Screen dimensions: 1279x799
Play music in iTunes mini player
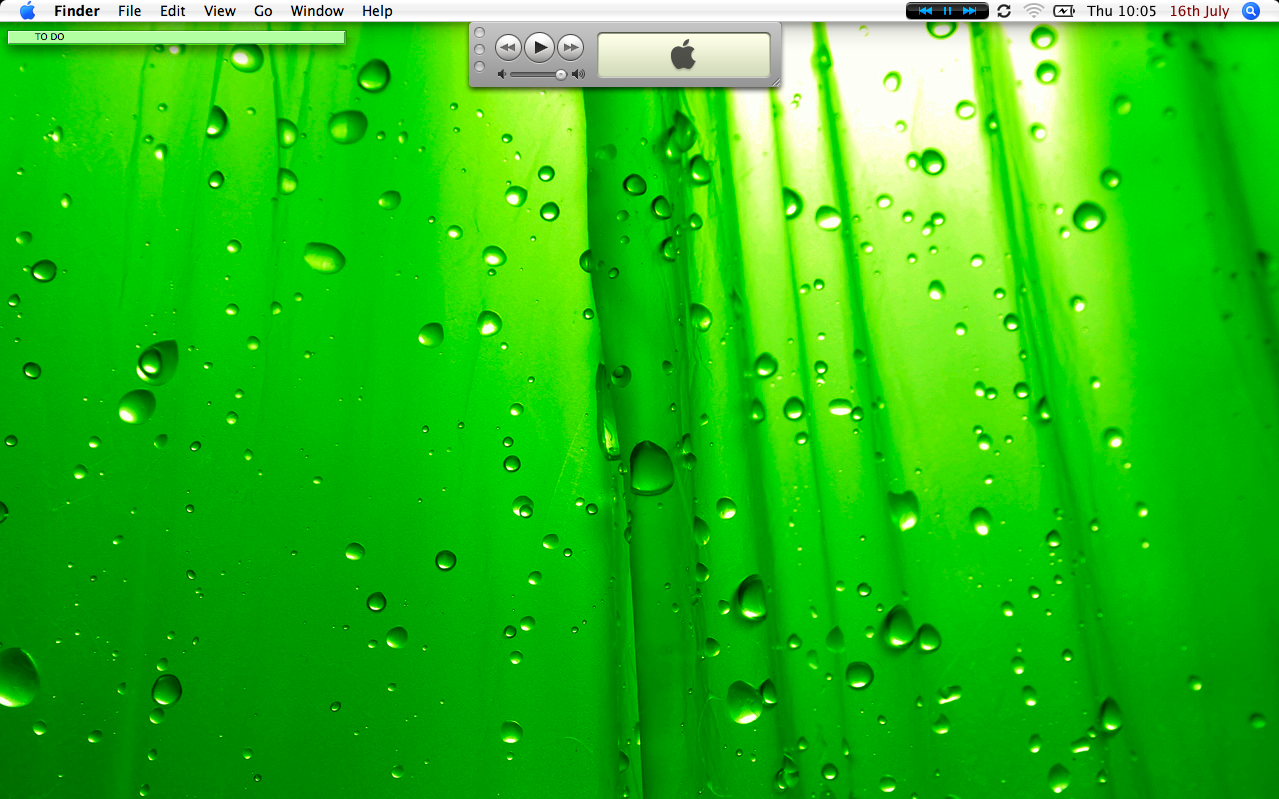(539, 47)
